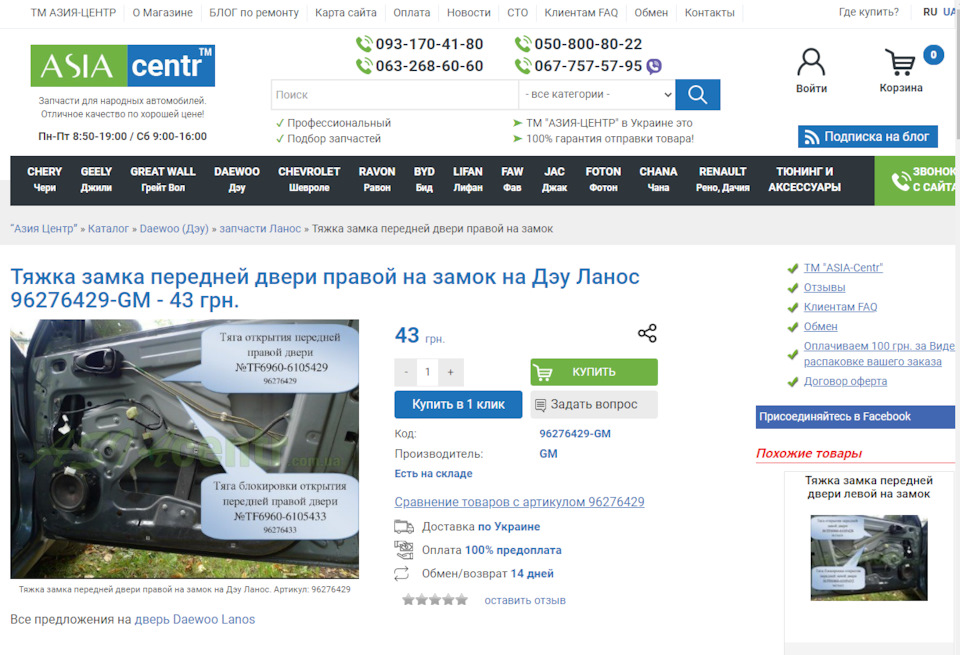
Task: Go to Каталог breadcrumb
Action: point(108,228)
